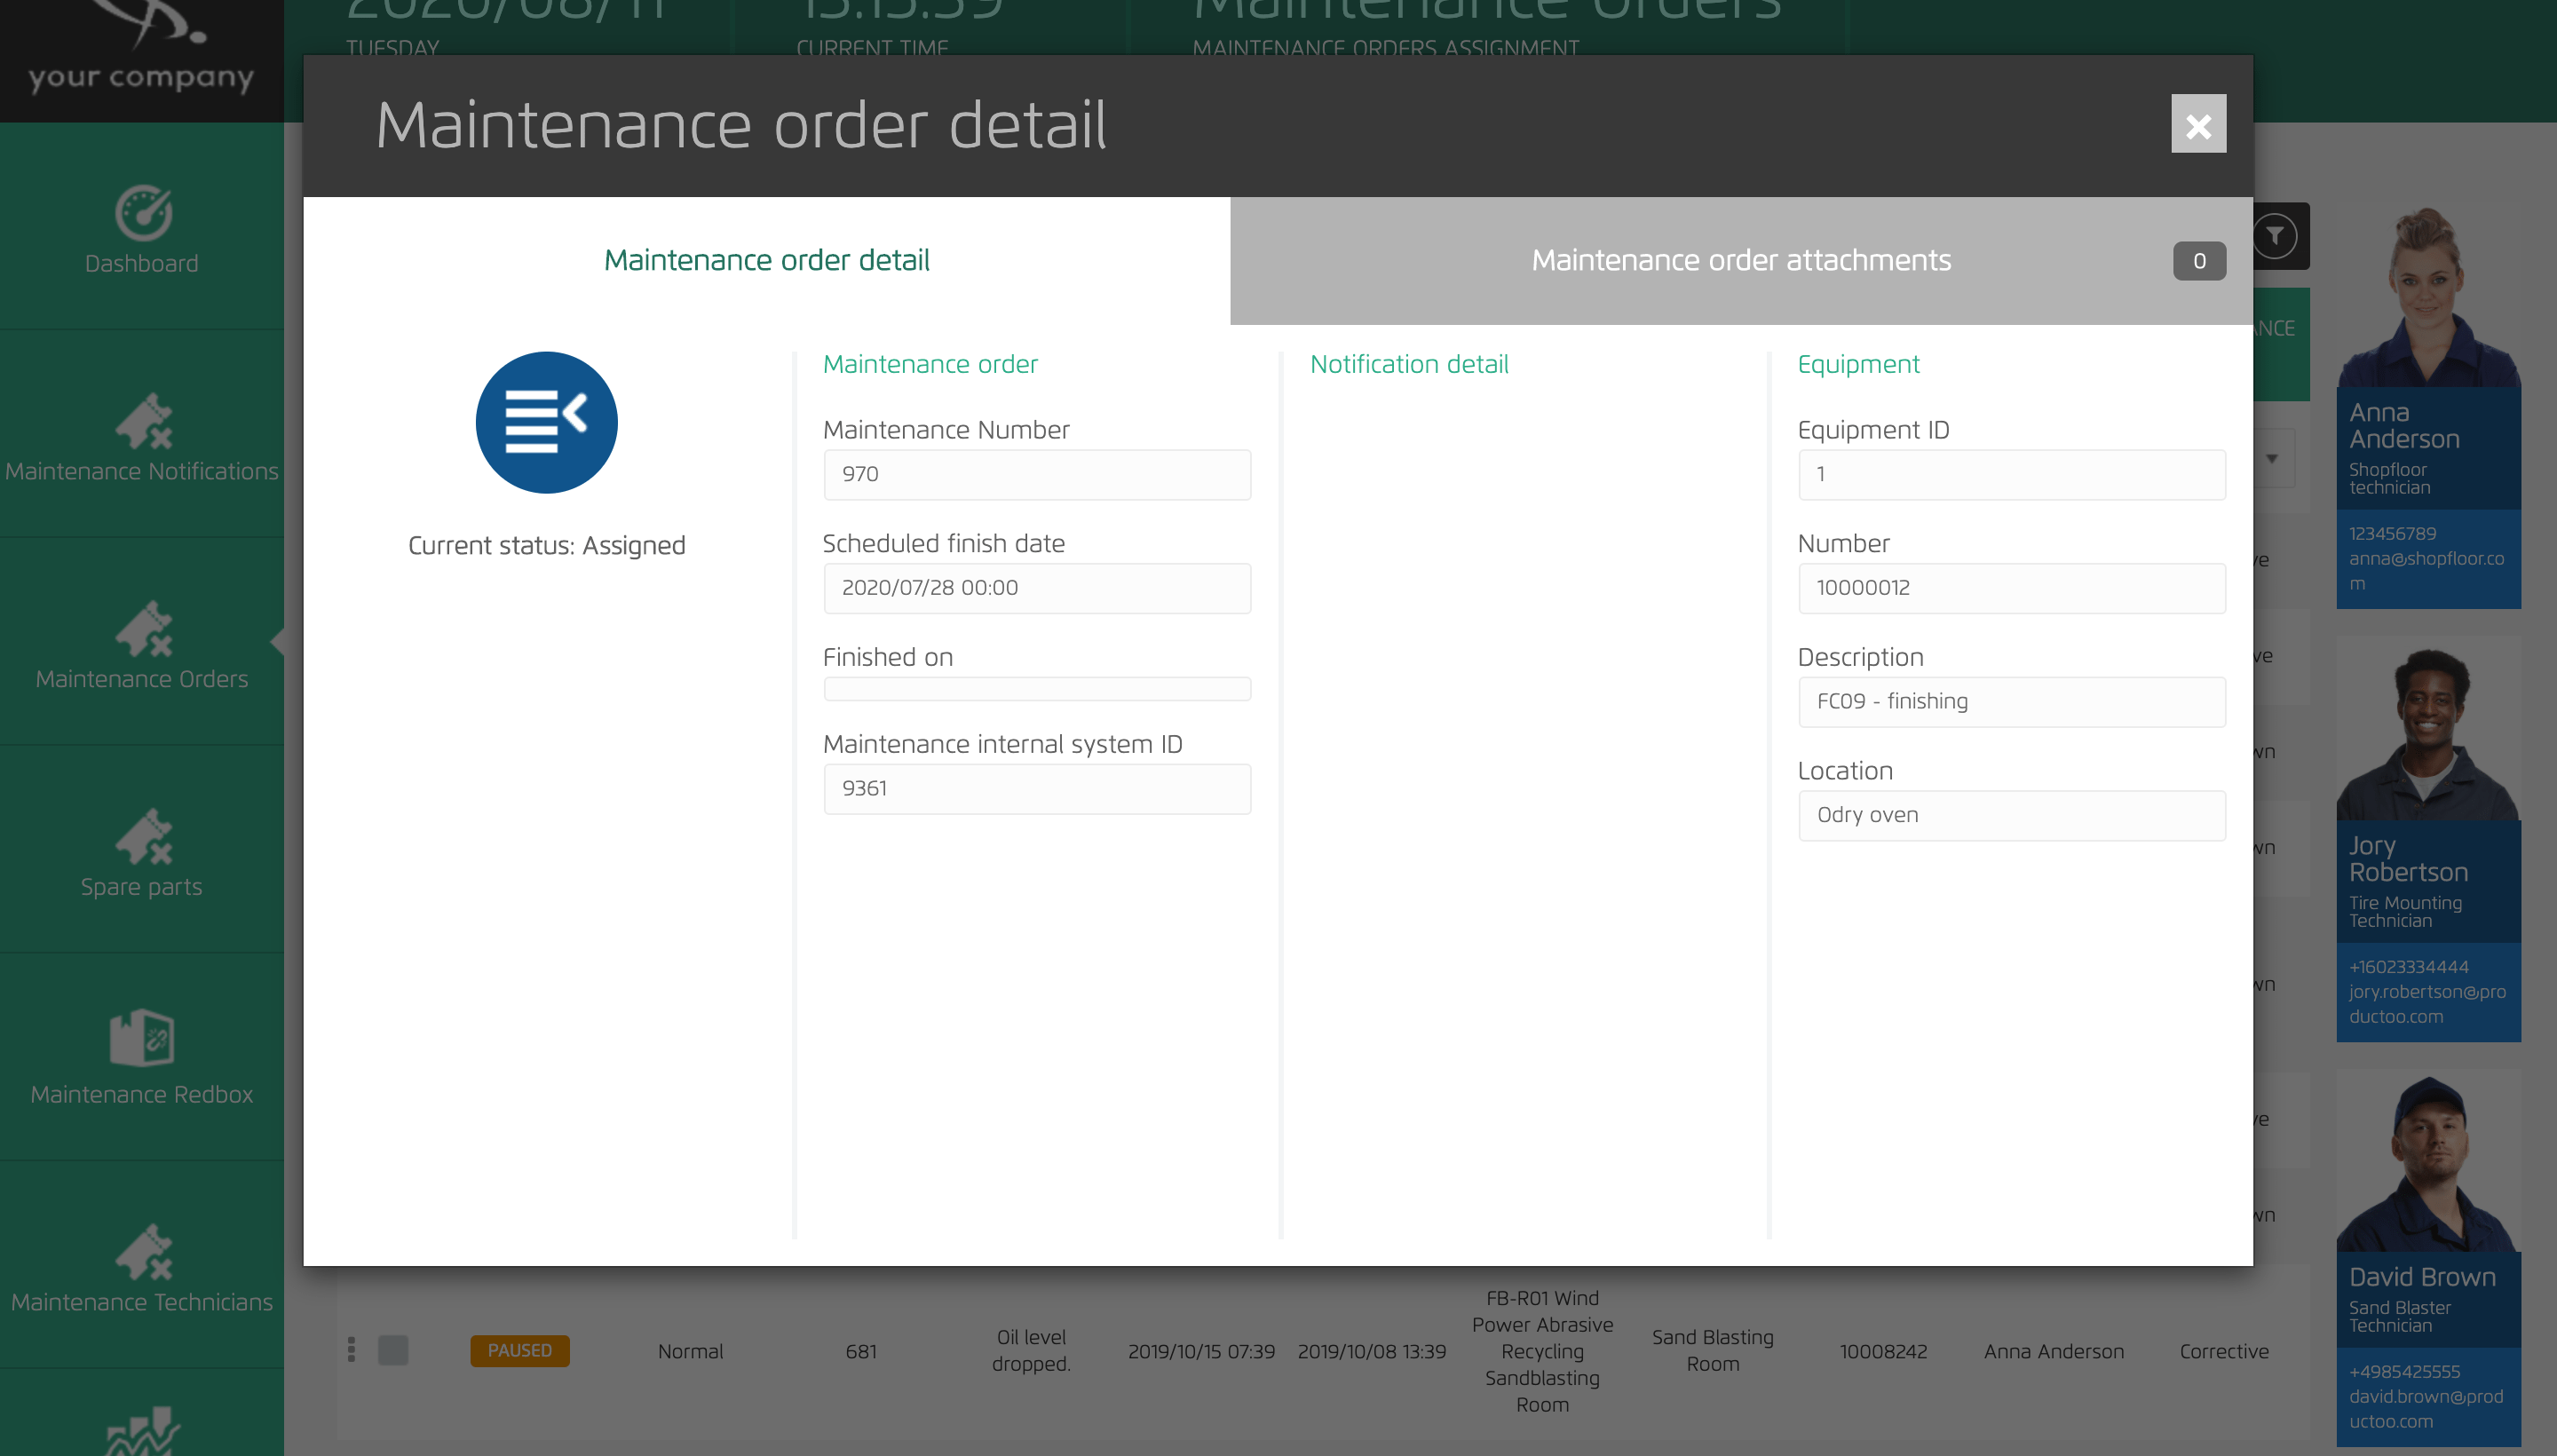Click the blue maintenance order status icon
The width and height of the screenshot is (2557, 1456).
[x=546, y=422]
